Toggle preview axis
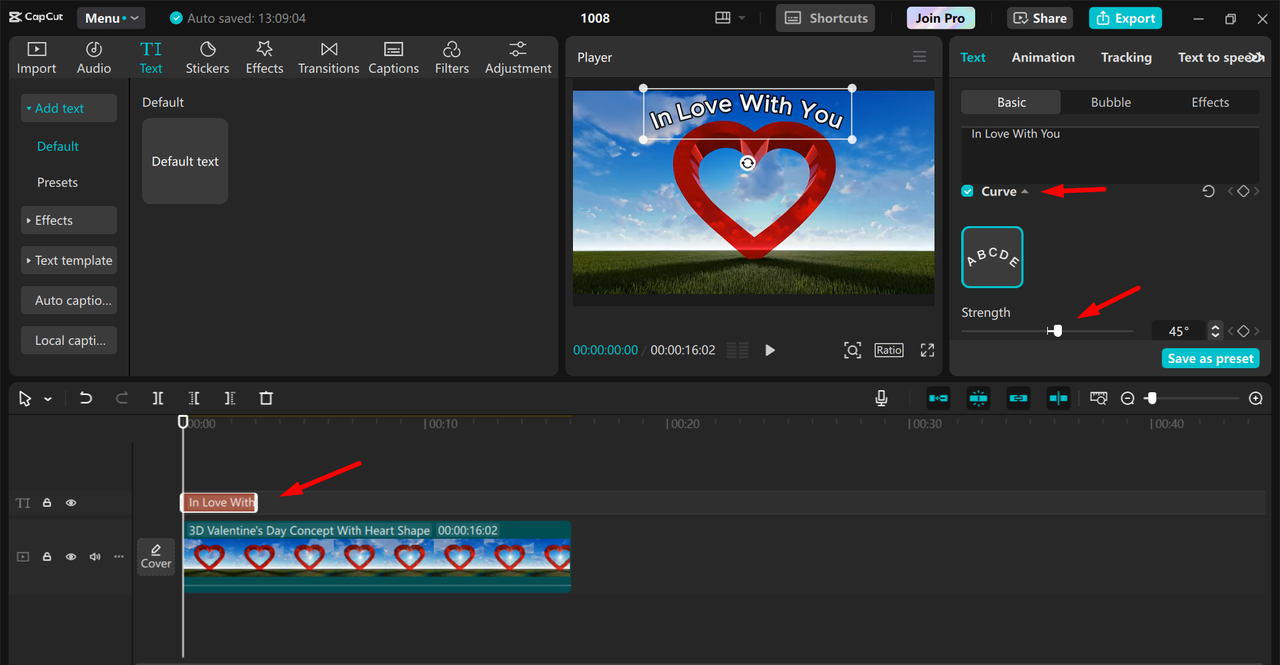1280x665 pixels. [1058, 398]
